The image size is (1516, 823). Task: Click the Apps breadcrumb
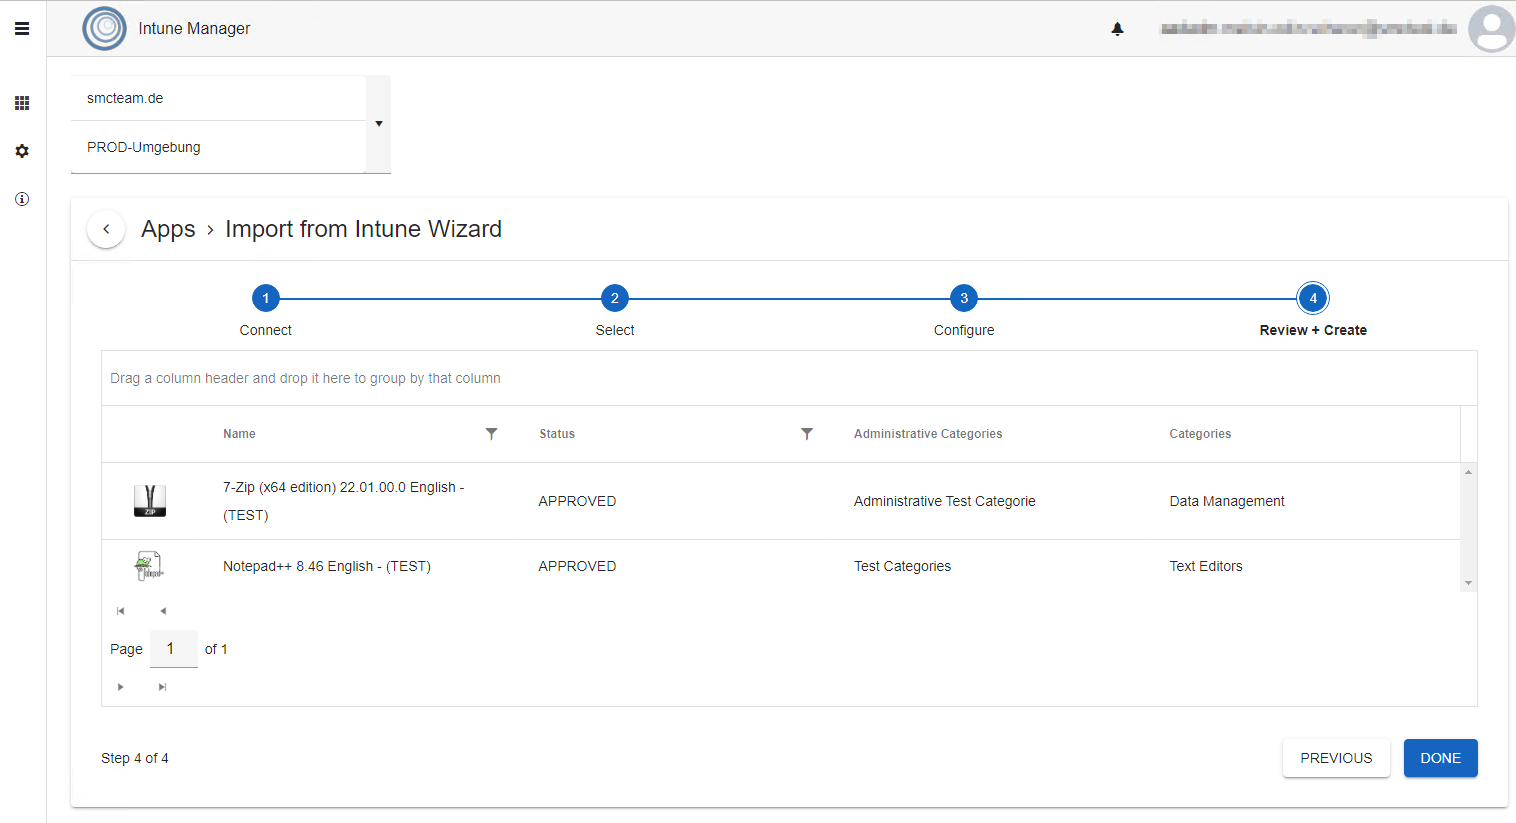(x=168, y=229)
